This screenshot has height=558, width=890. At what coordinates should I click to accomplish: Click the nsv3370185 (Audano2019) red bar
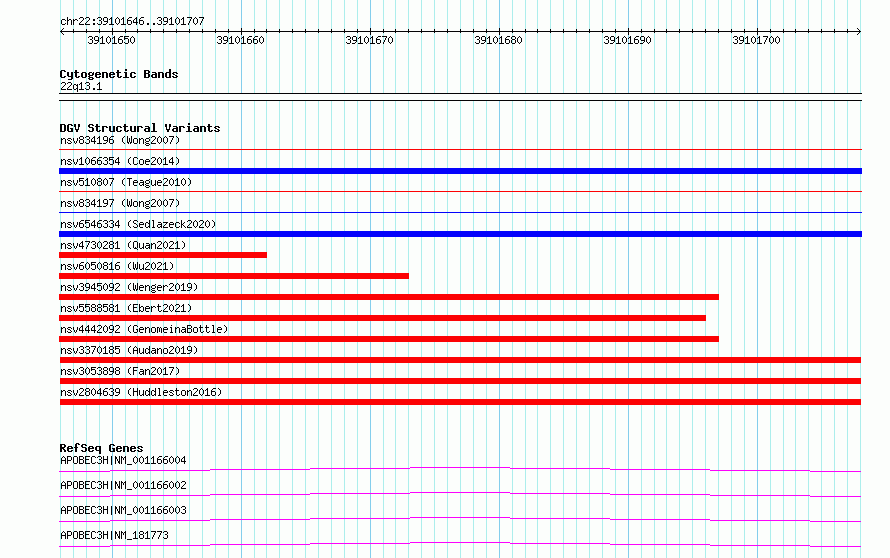[x=460, y=360]
